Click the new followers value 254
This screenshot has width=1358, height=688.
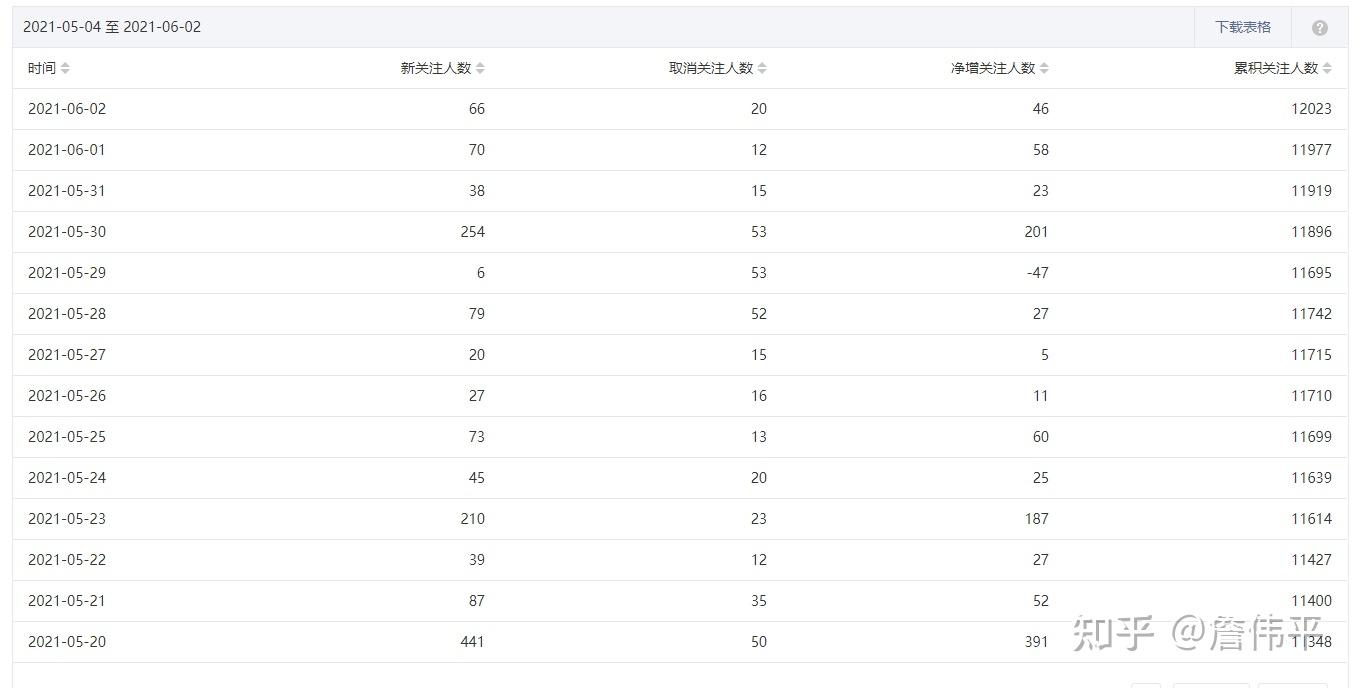coord(472,232)
